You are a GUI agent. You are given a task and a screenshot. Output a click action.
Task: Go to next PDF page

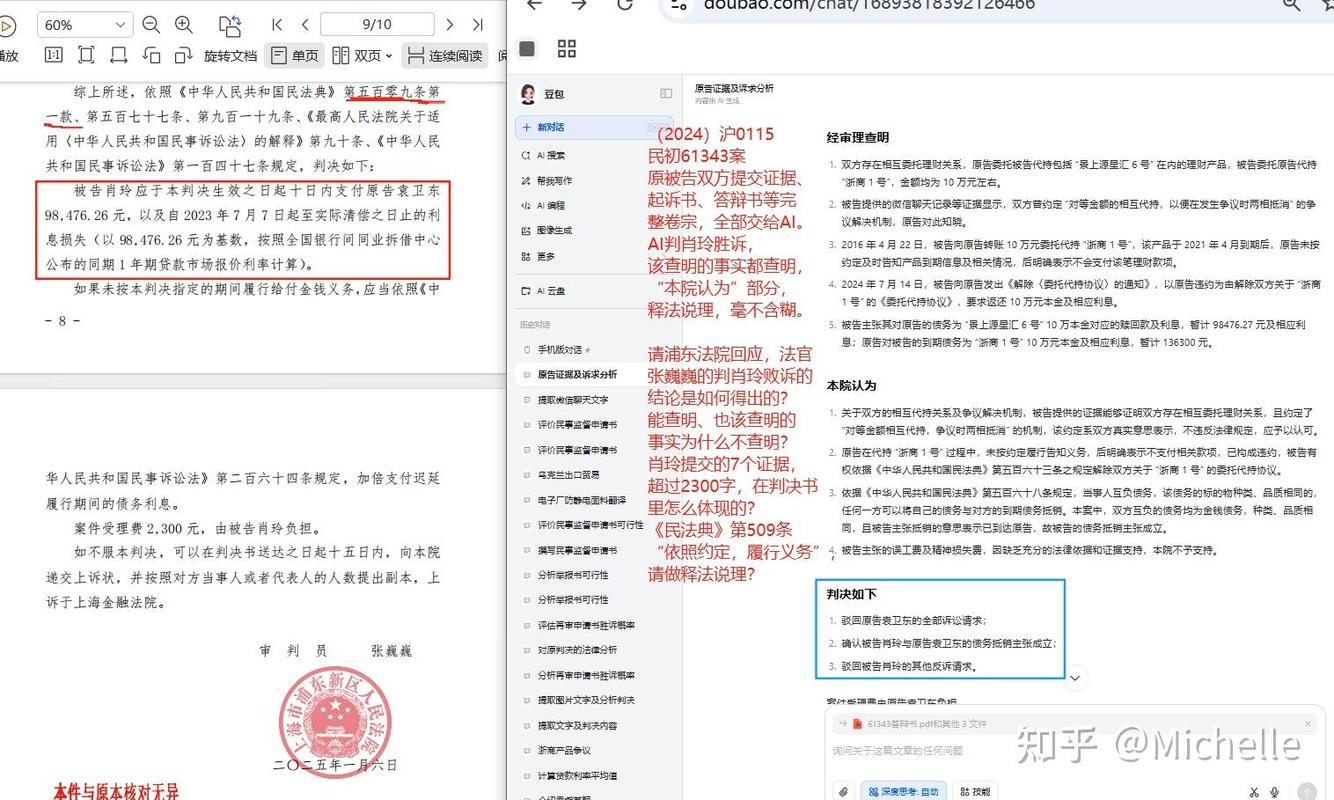click(450, 25)
